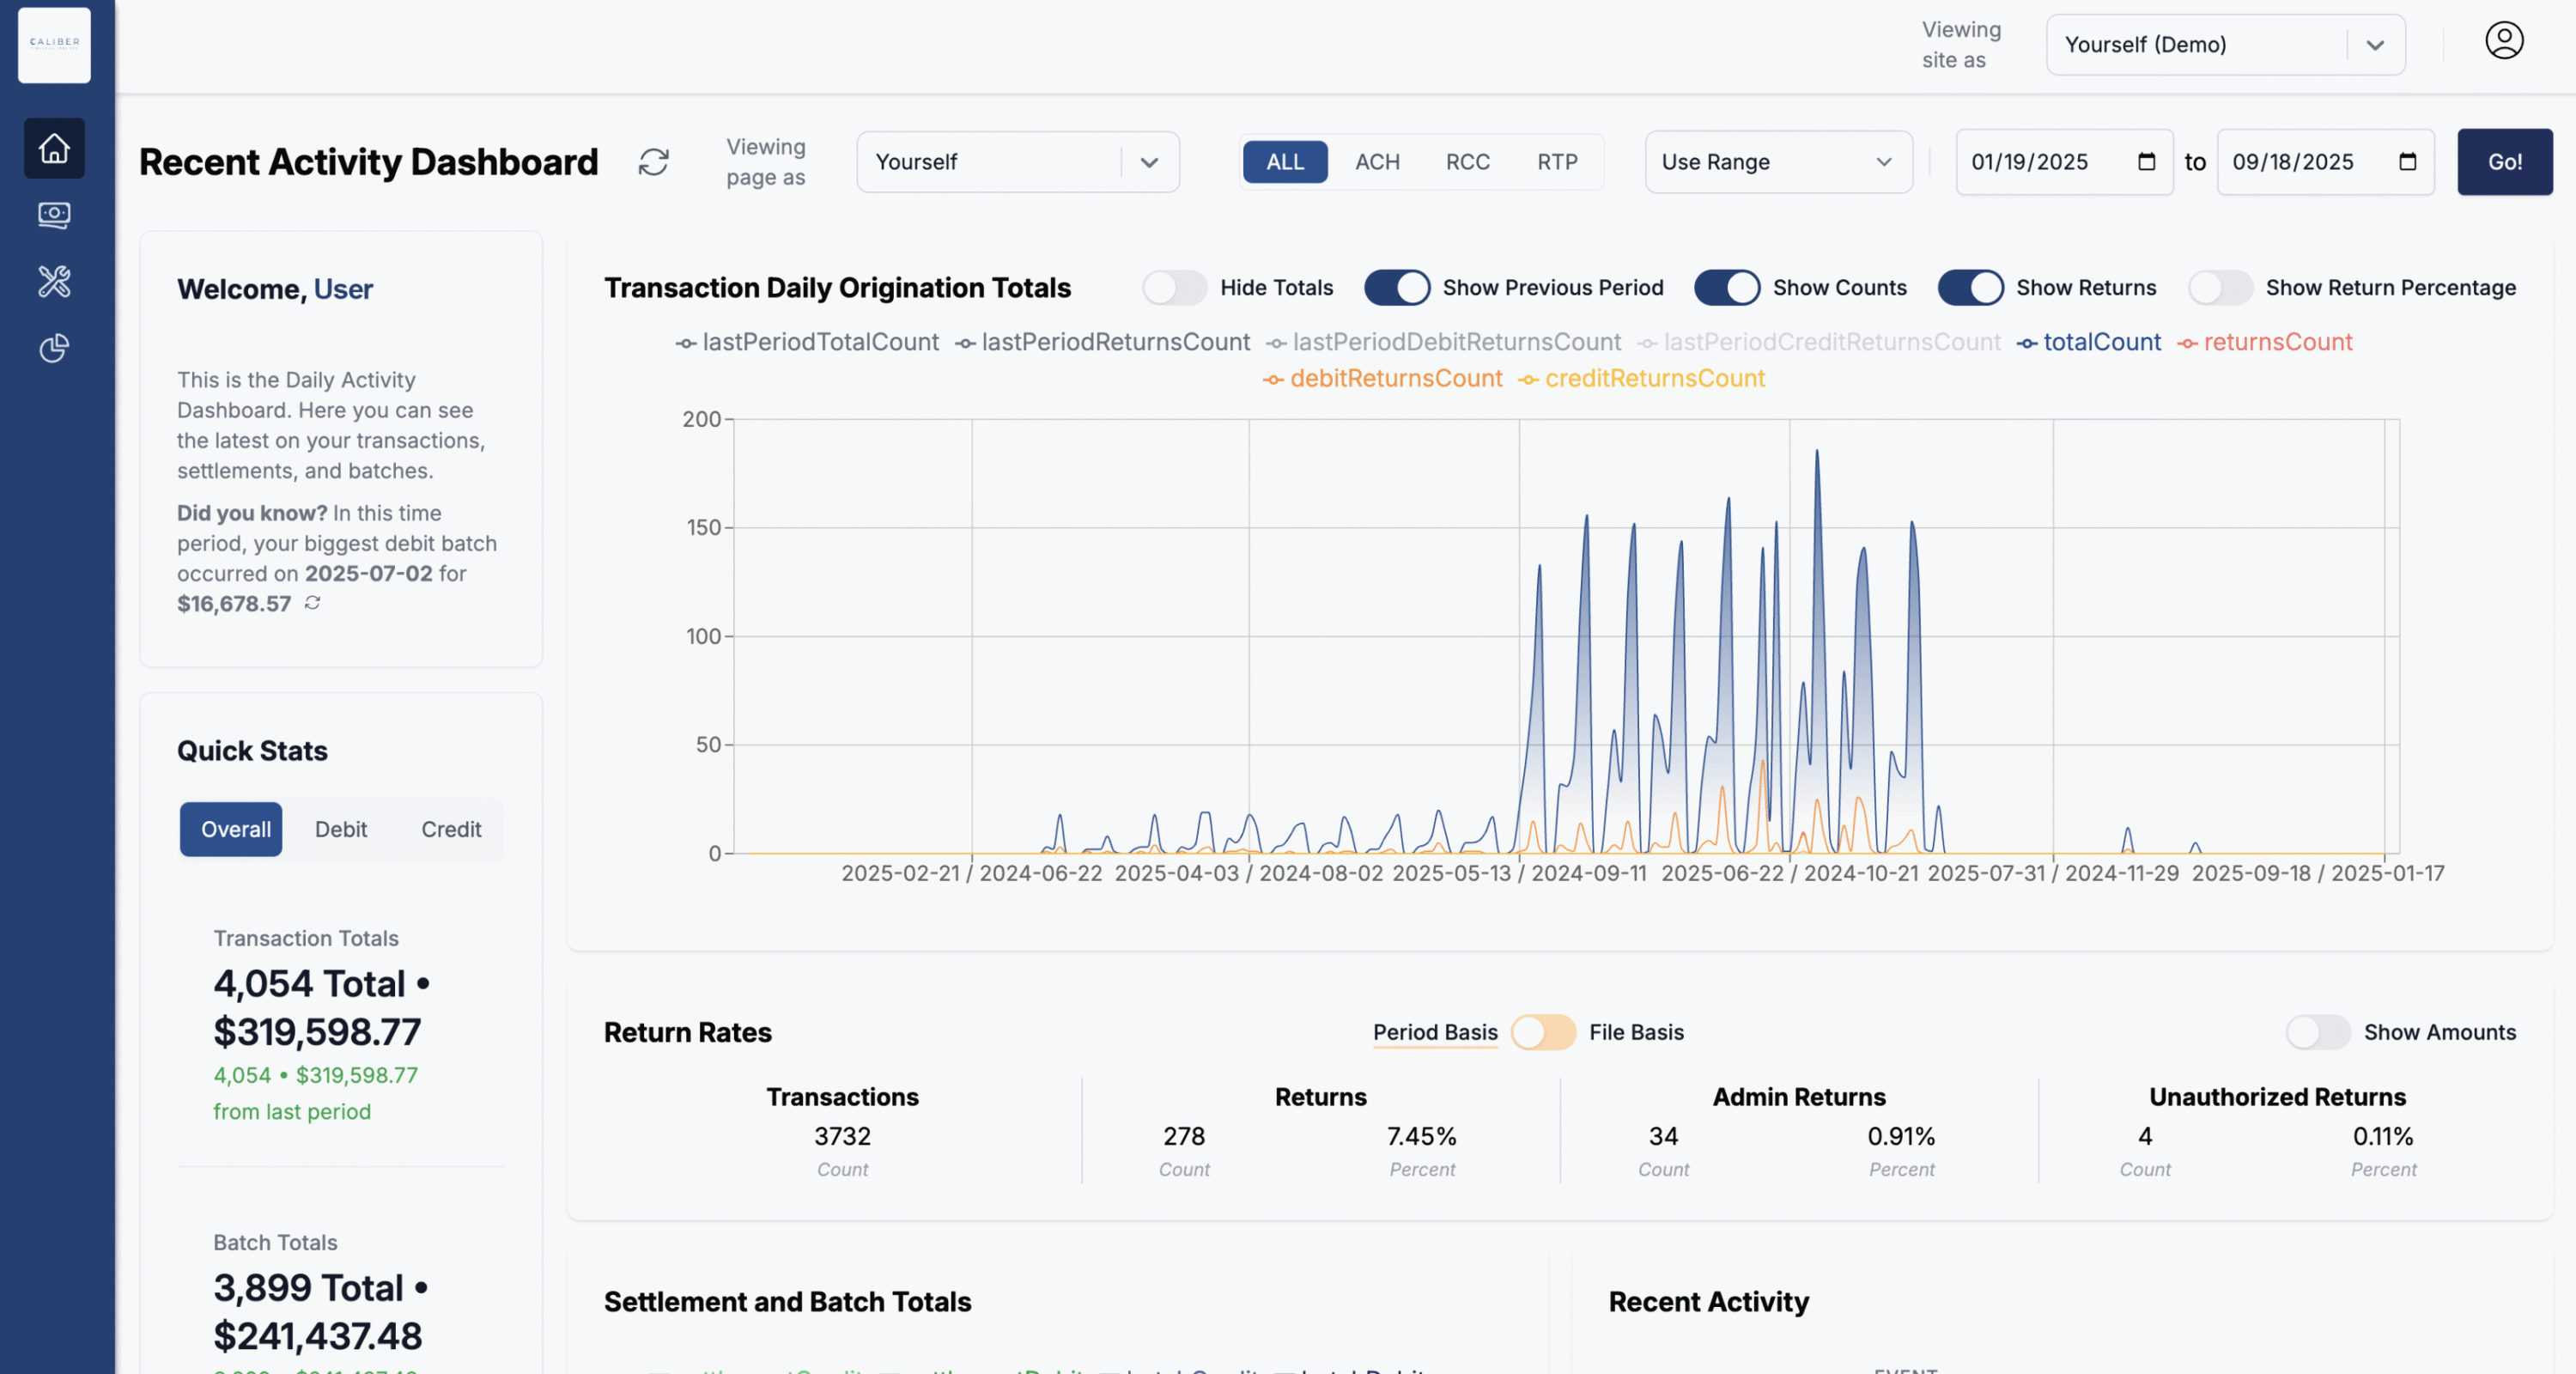Disable the Show Previous Period toggle
Viewport: 2576px width, 1374px height.
1397,287
